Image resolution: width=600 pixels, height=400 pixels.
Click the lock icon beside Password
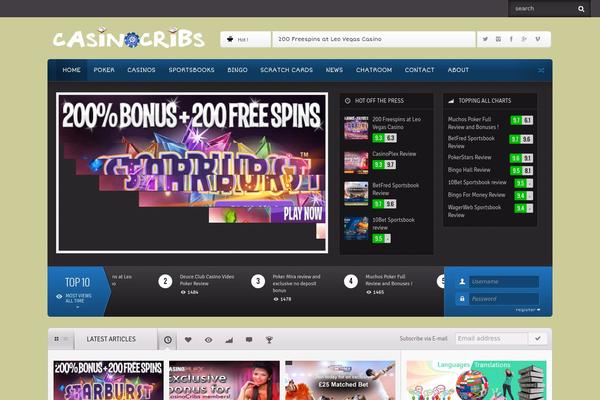[x=462, y=299]
